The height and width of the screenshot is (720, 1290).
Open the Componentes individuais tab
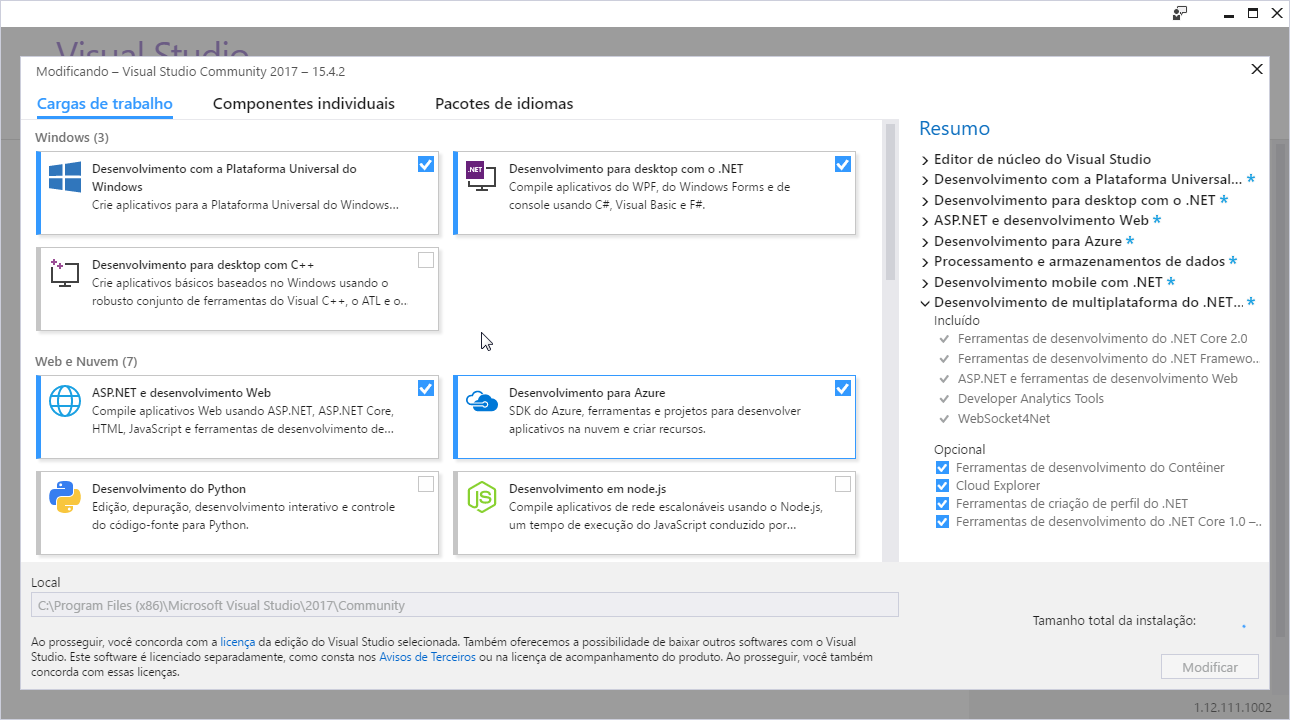pyautogui.click(x=304, y=104)
